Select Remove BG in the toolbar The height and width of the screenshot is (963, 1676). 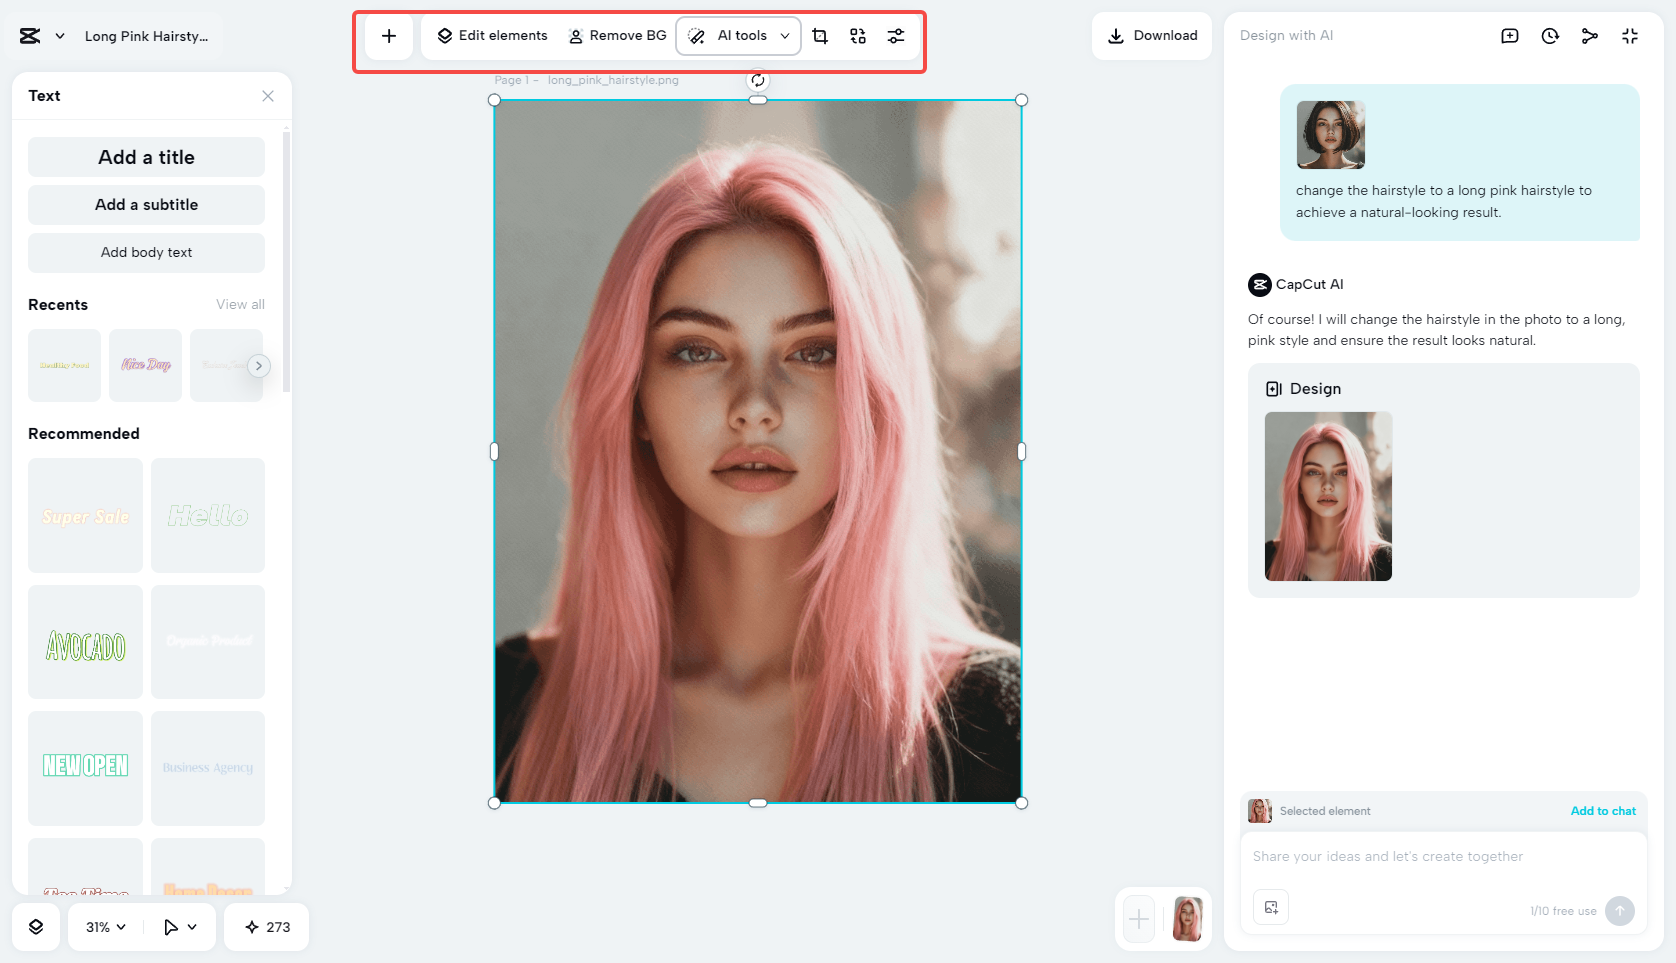617,35
